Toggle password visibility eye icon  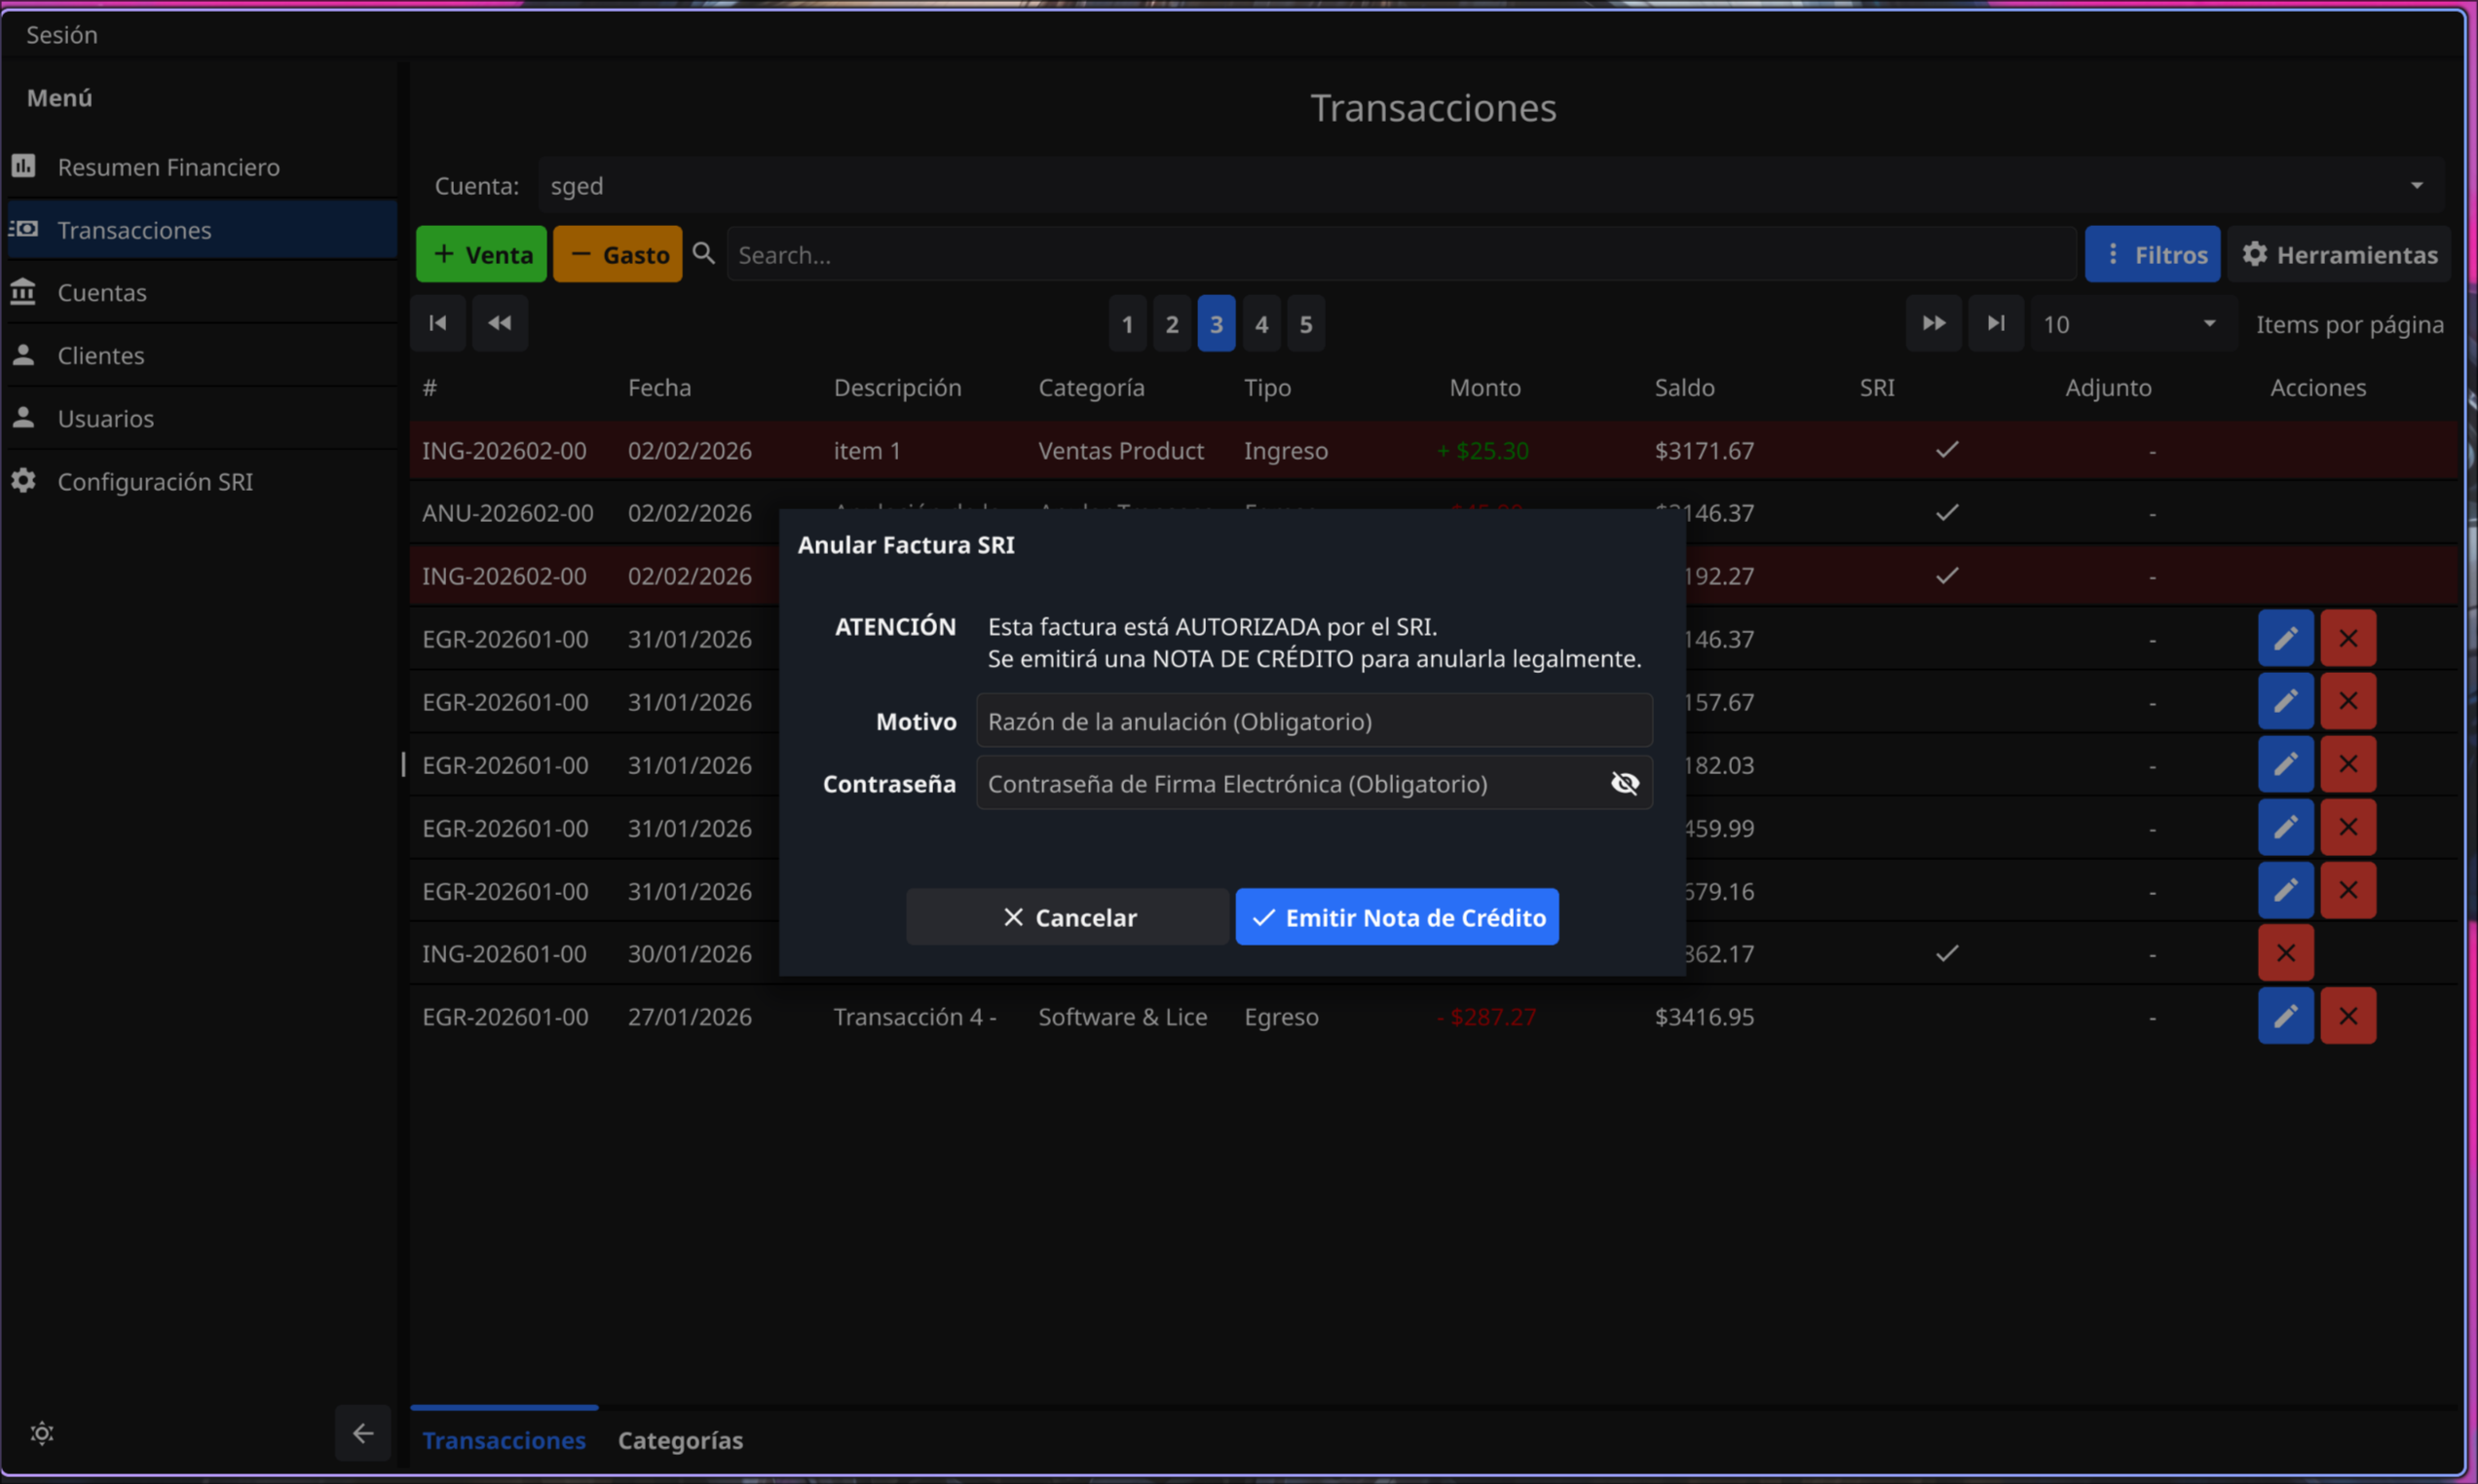tap(1624, 783)
